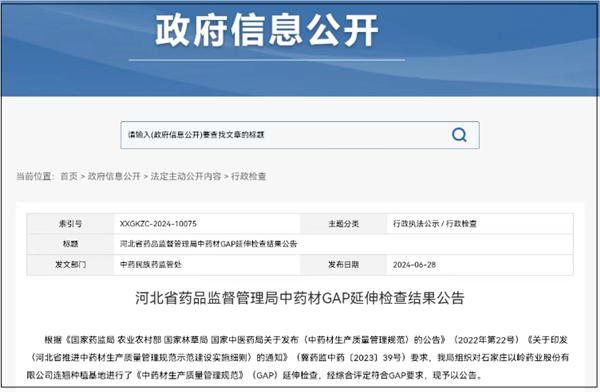The width and height of the screenshot is (600, 392).
Task: Click the 发布日期 label cell
Action: click(344, 265)
